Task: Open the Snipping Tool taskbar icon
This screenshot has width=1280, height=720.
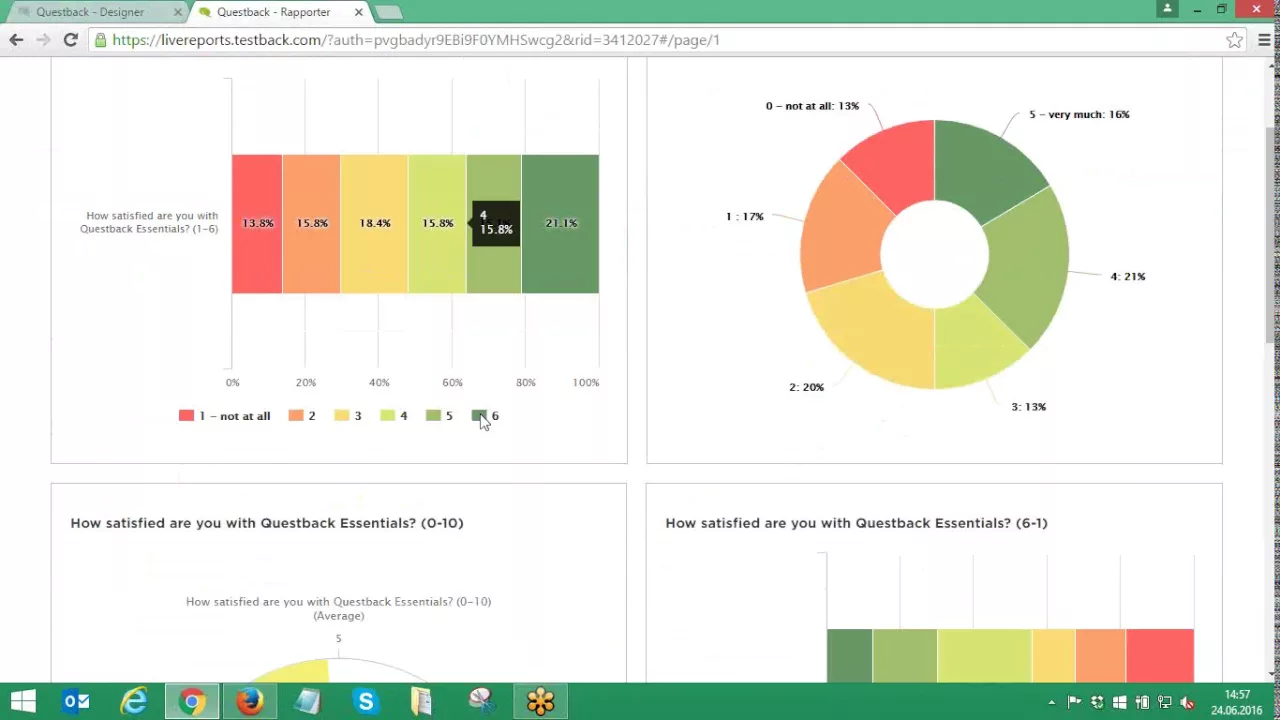Action: point(482,702)
